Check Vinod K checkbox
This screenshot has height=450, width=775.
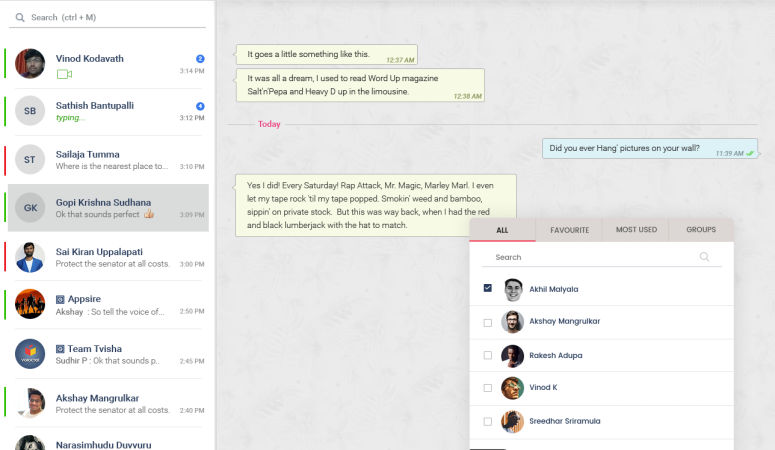point(488,388)
